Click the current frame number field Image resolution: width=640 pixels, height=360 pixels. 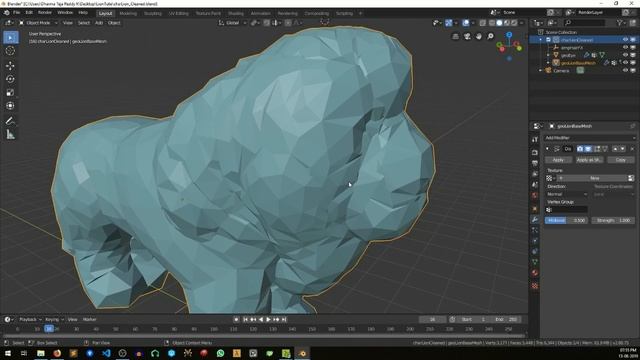pyautogui.click(x=433, y=320)
